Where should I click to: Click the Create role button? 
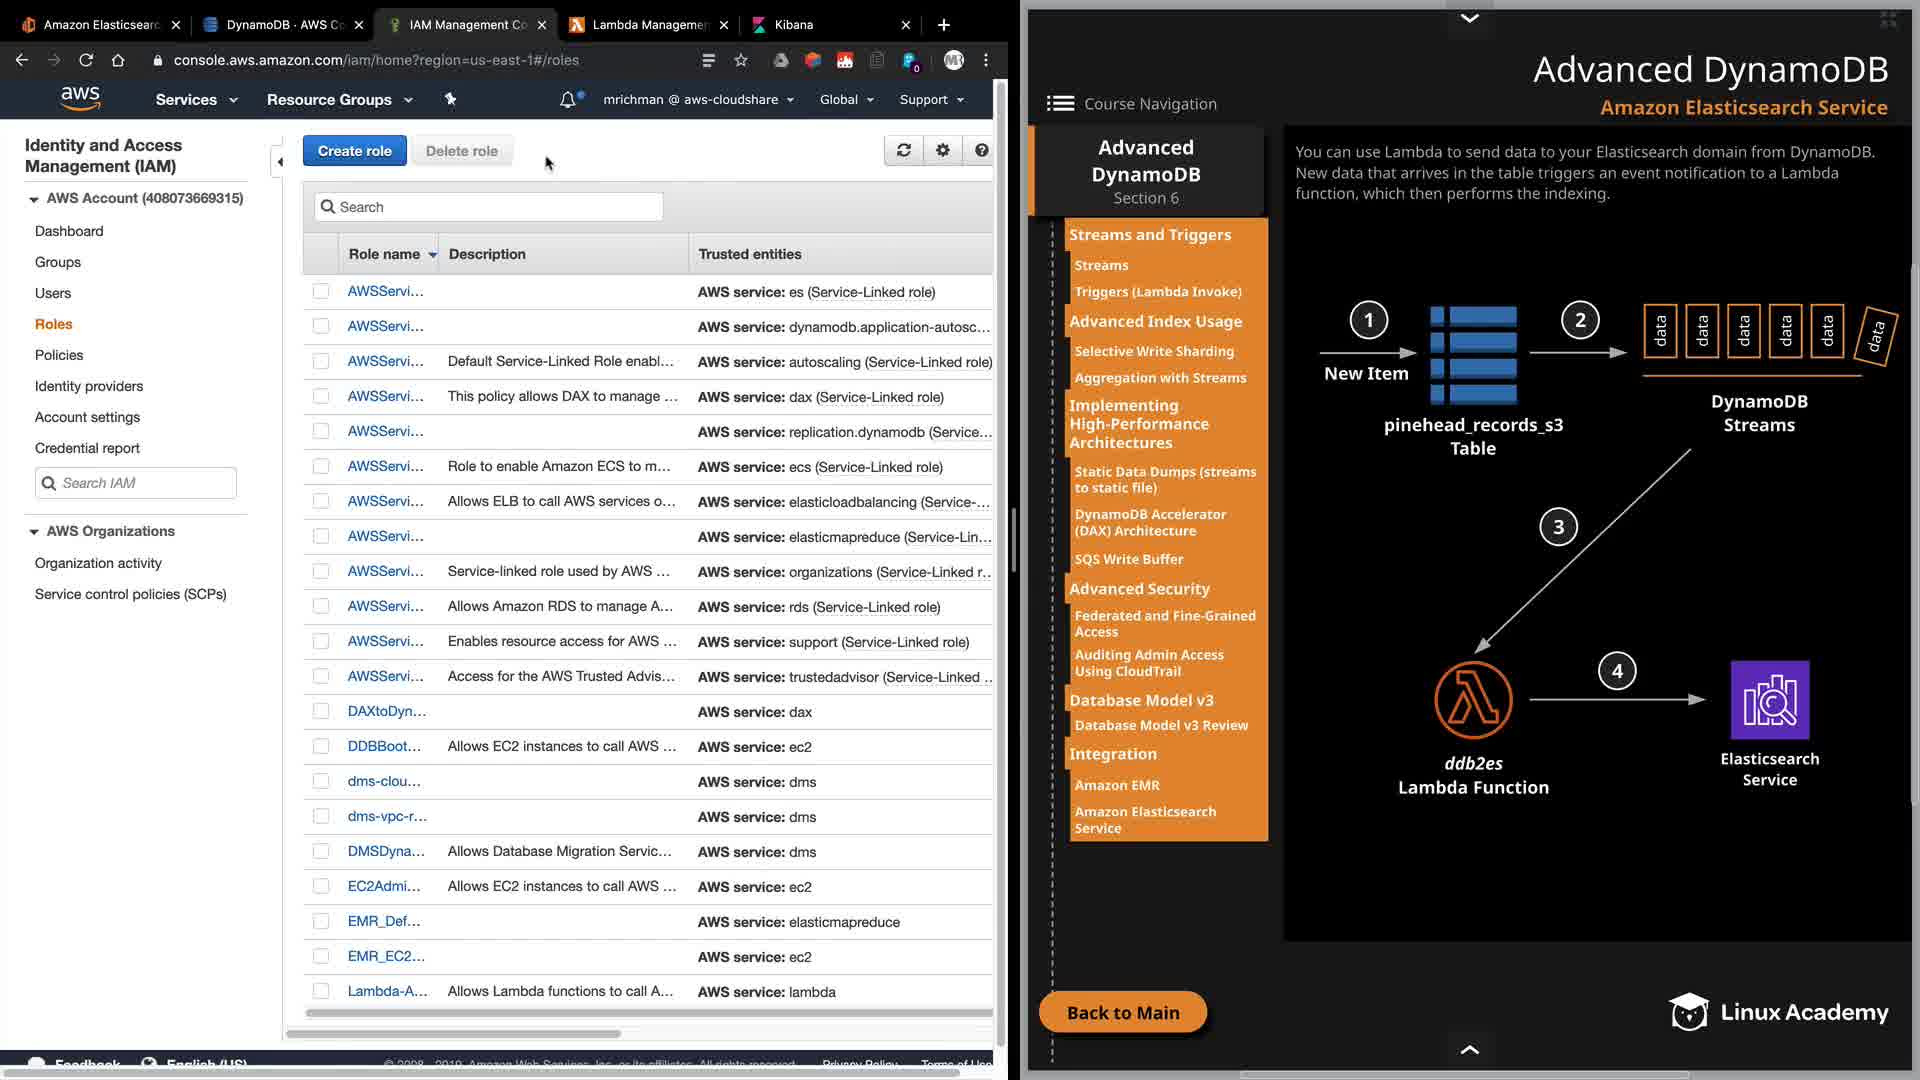[x=354, y=151]
